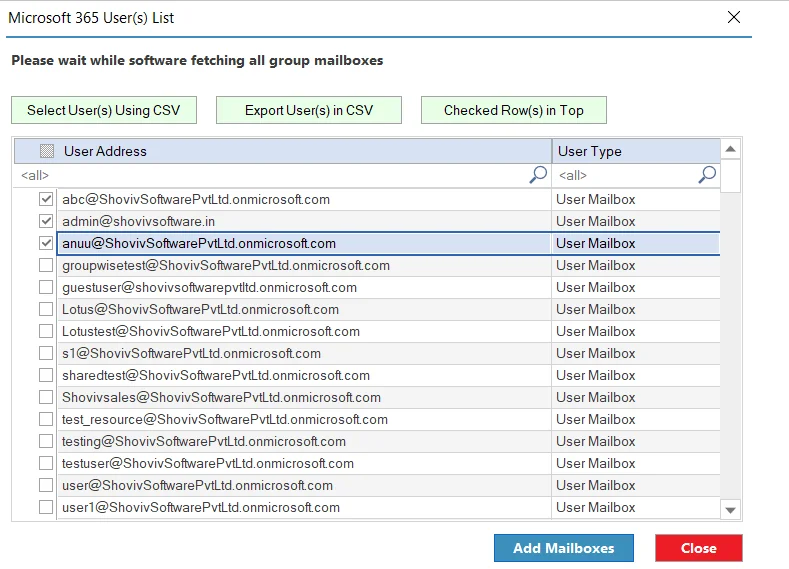
Task: Select testing@ShovivSoftwarePvtLtd.onmicrosoft.com address text
Action: [204, 441]
